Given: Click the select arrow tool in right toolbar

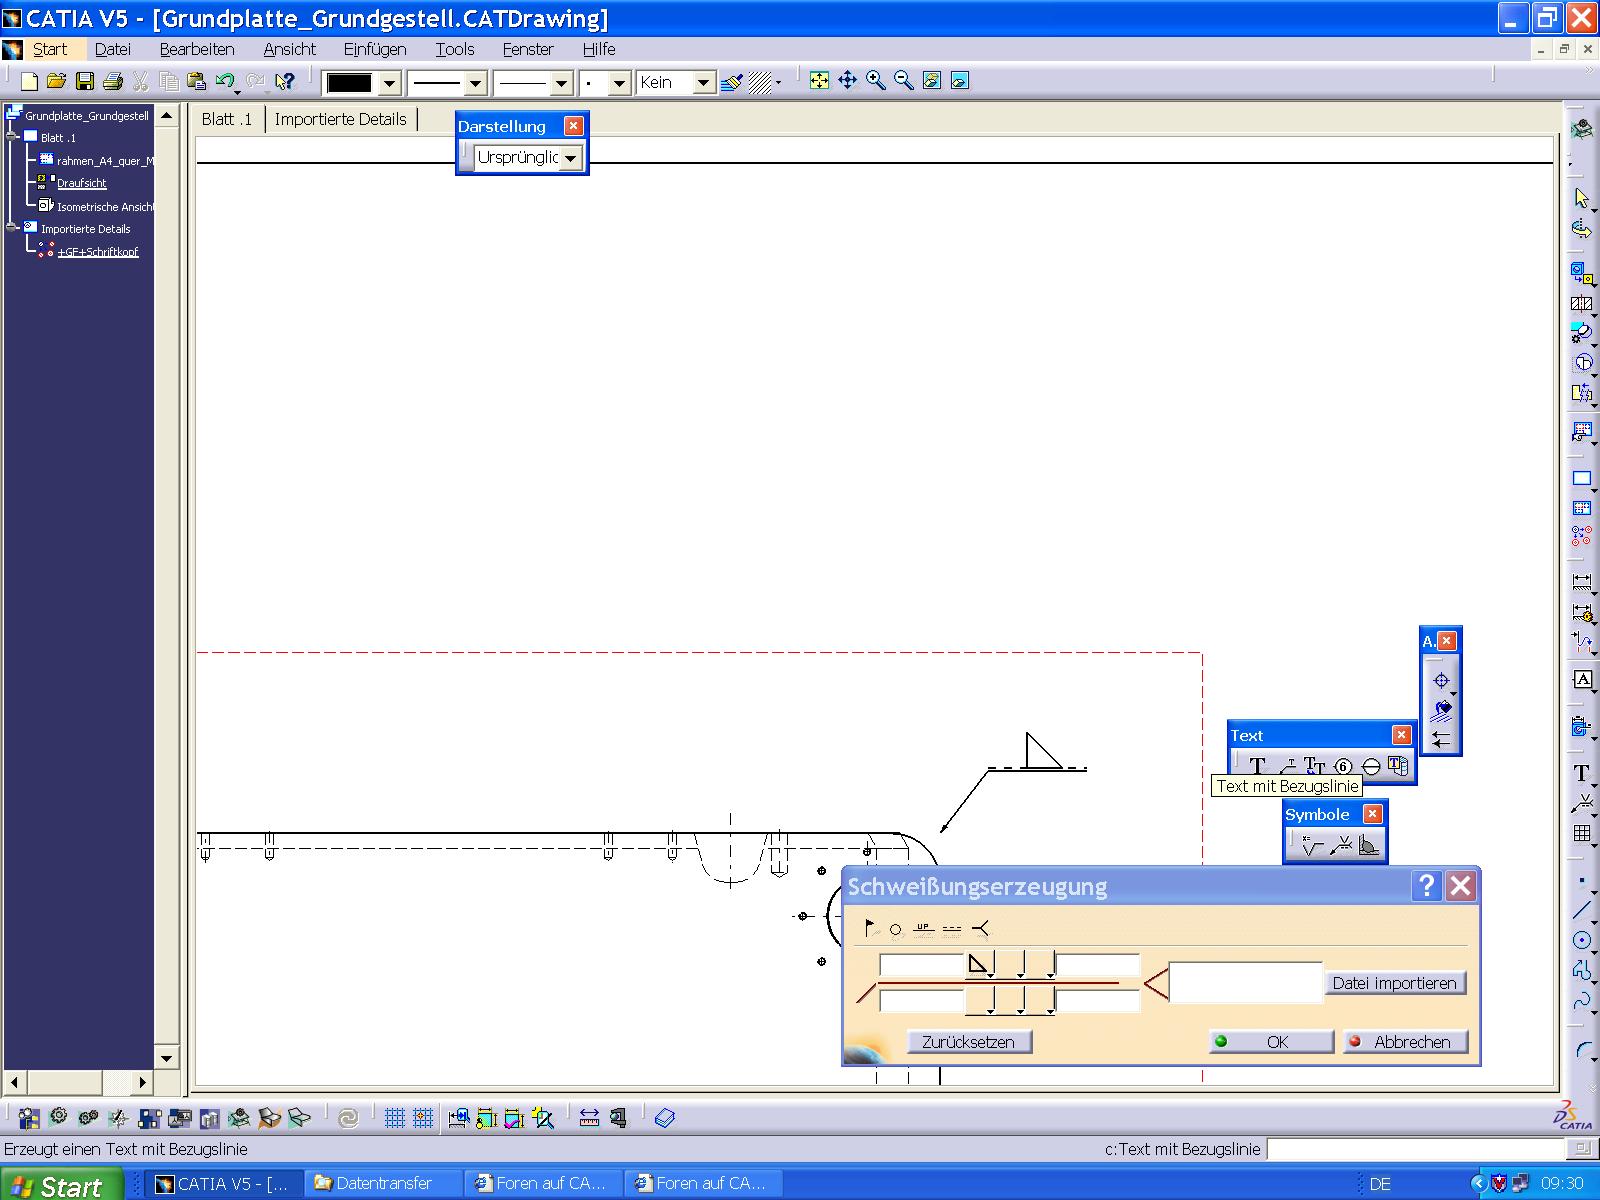Looking at the screenshot, I should click(x=1582, y=198).
